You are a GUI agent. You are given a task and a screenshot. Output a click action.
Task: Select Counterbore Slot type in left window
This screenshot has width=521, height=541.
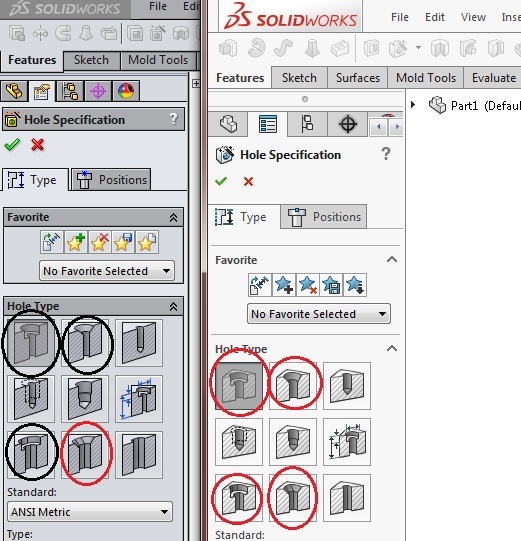click(31, 454)
